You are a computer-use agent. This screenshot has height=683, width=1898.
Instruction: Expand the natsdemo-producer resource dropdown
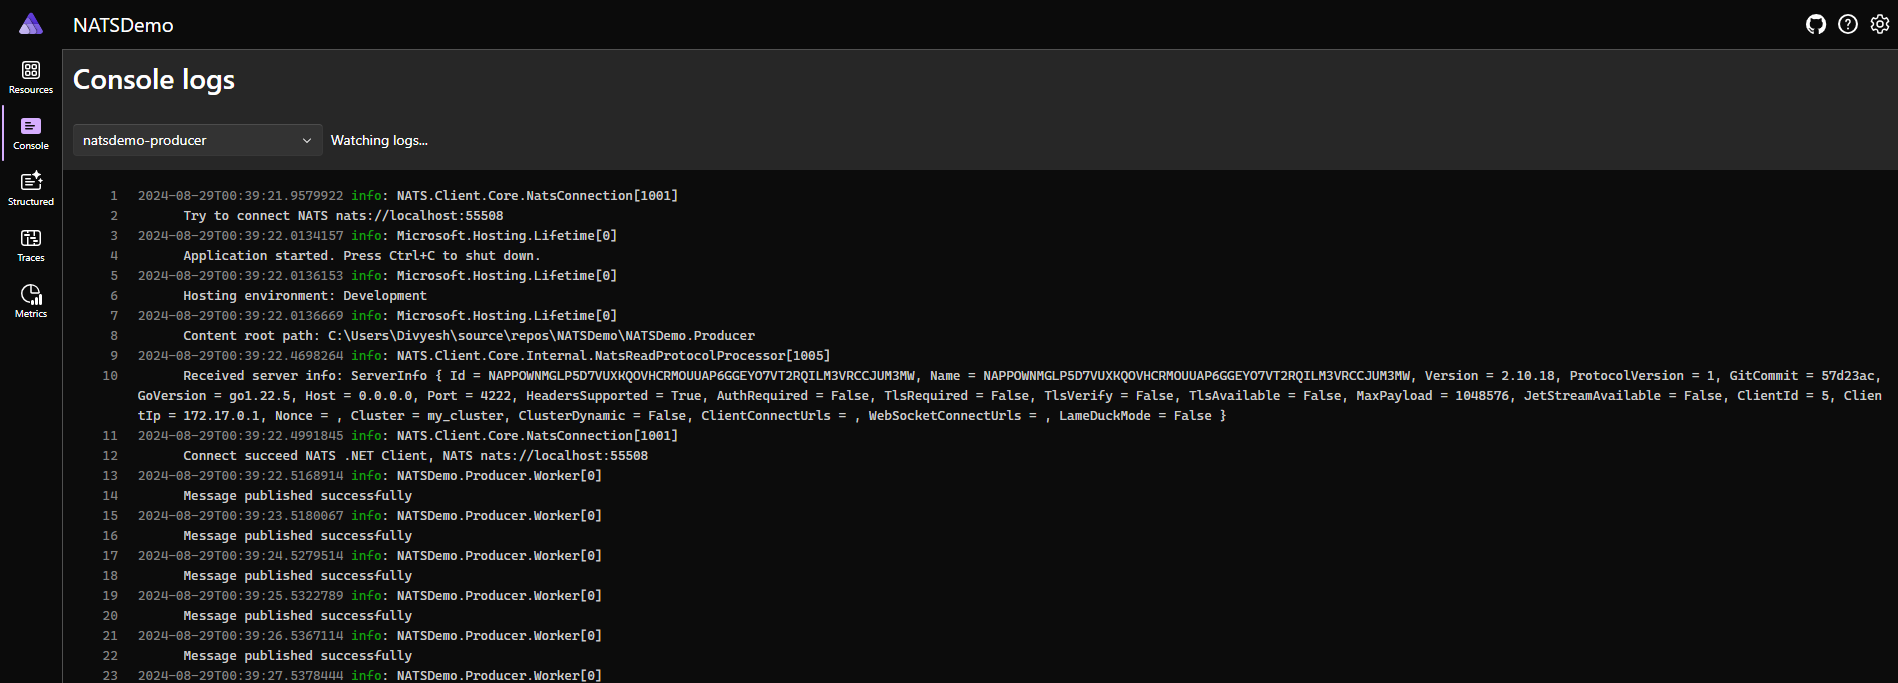[197, 141]
